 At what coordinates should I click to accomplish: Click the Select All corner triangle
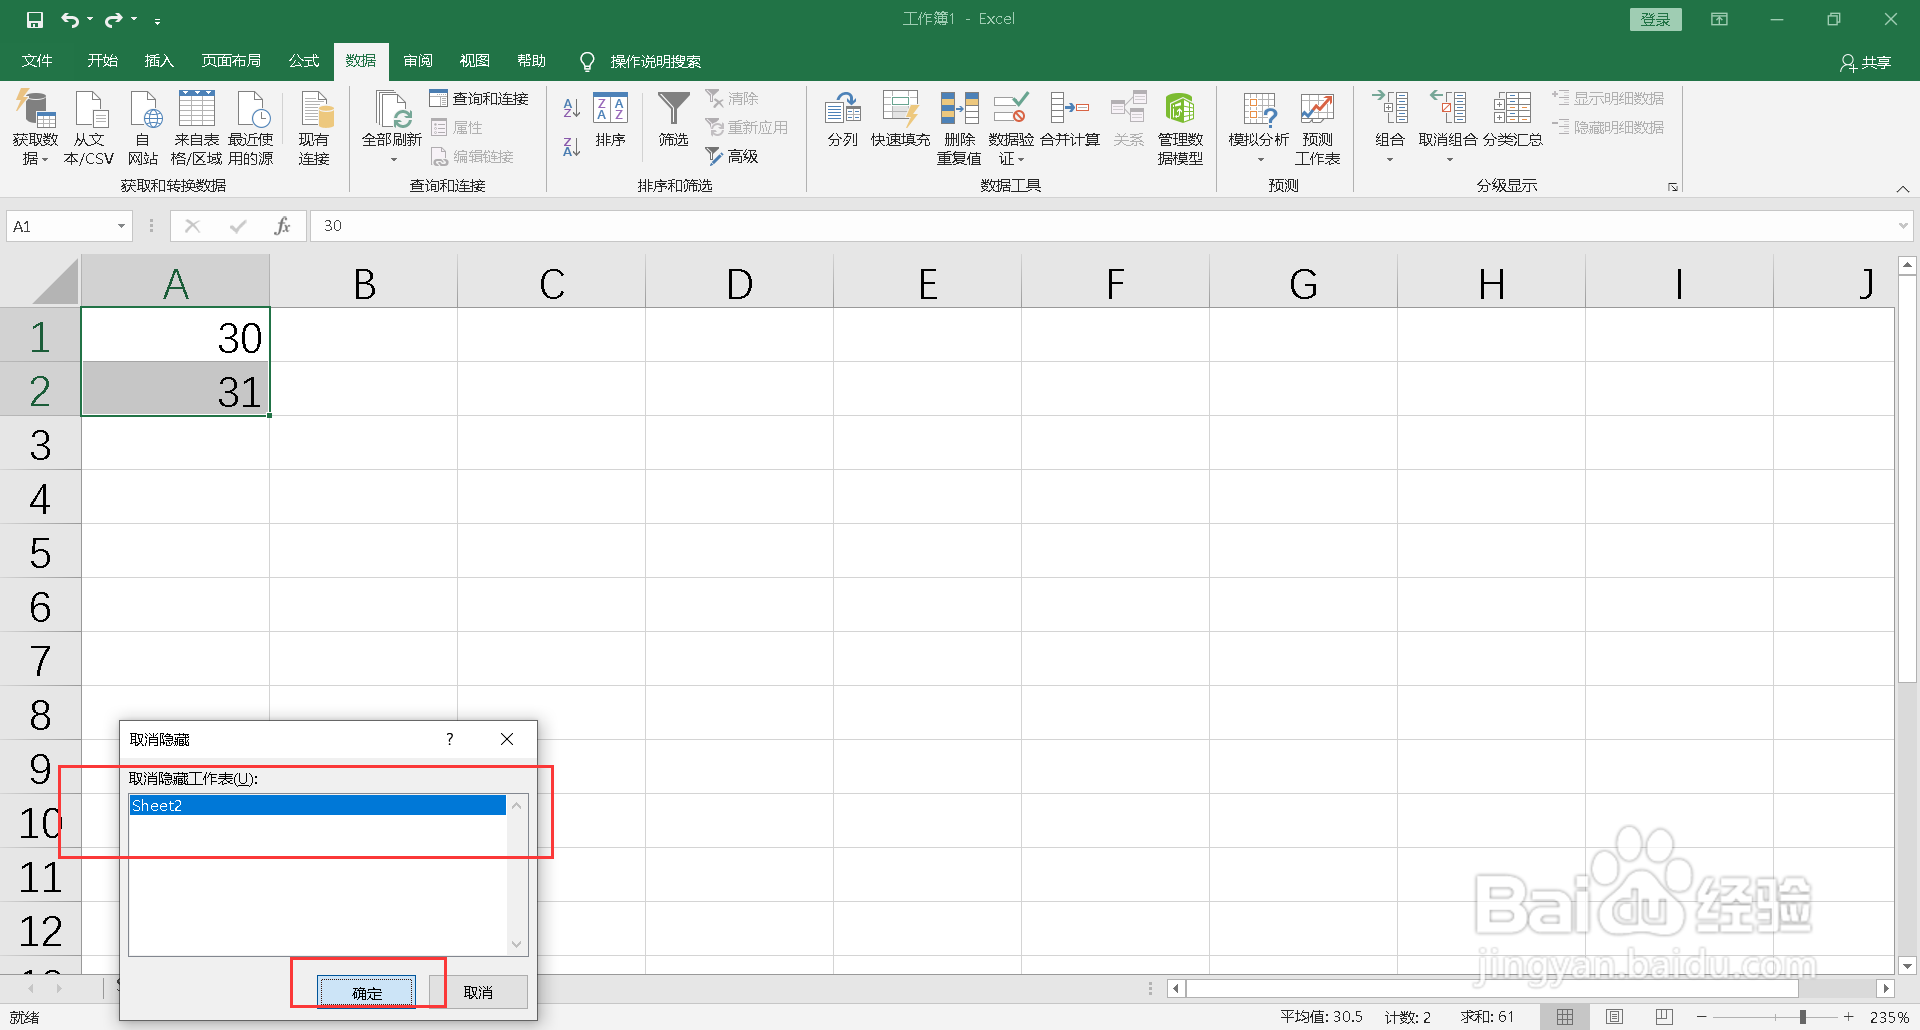click(x=56, y=283)
